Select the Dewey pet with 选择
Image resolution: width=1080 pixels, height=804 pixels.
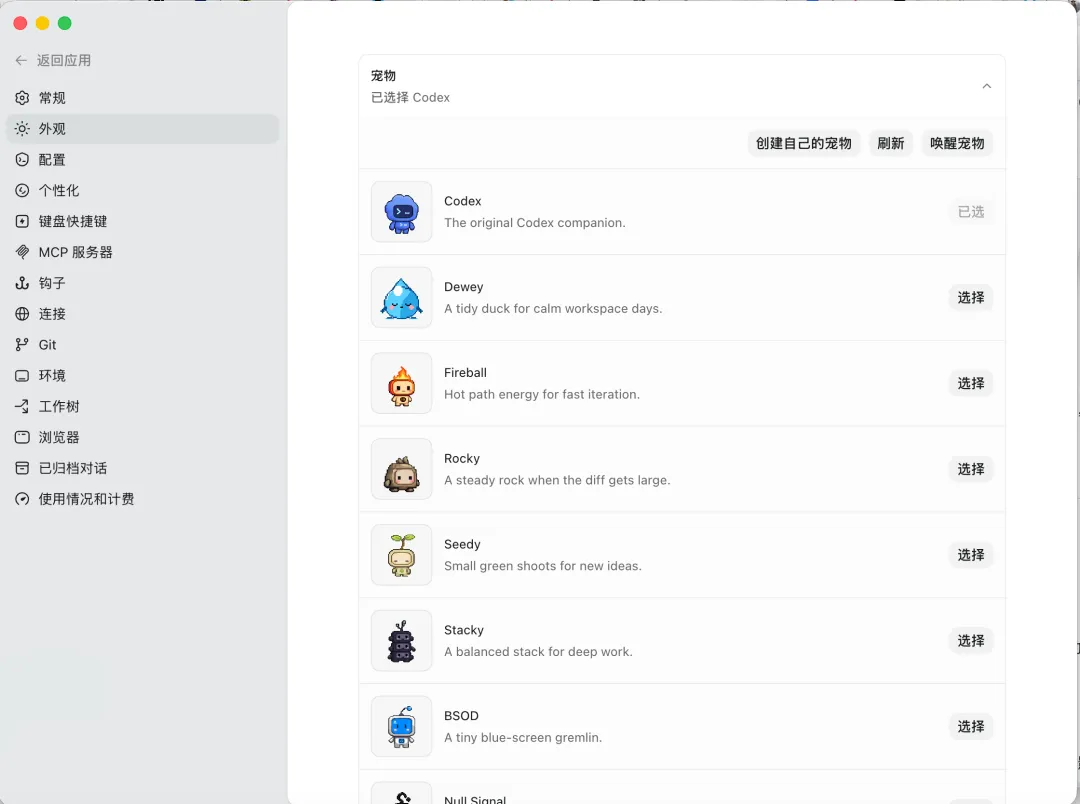(x=970, y=298)
